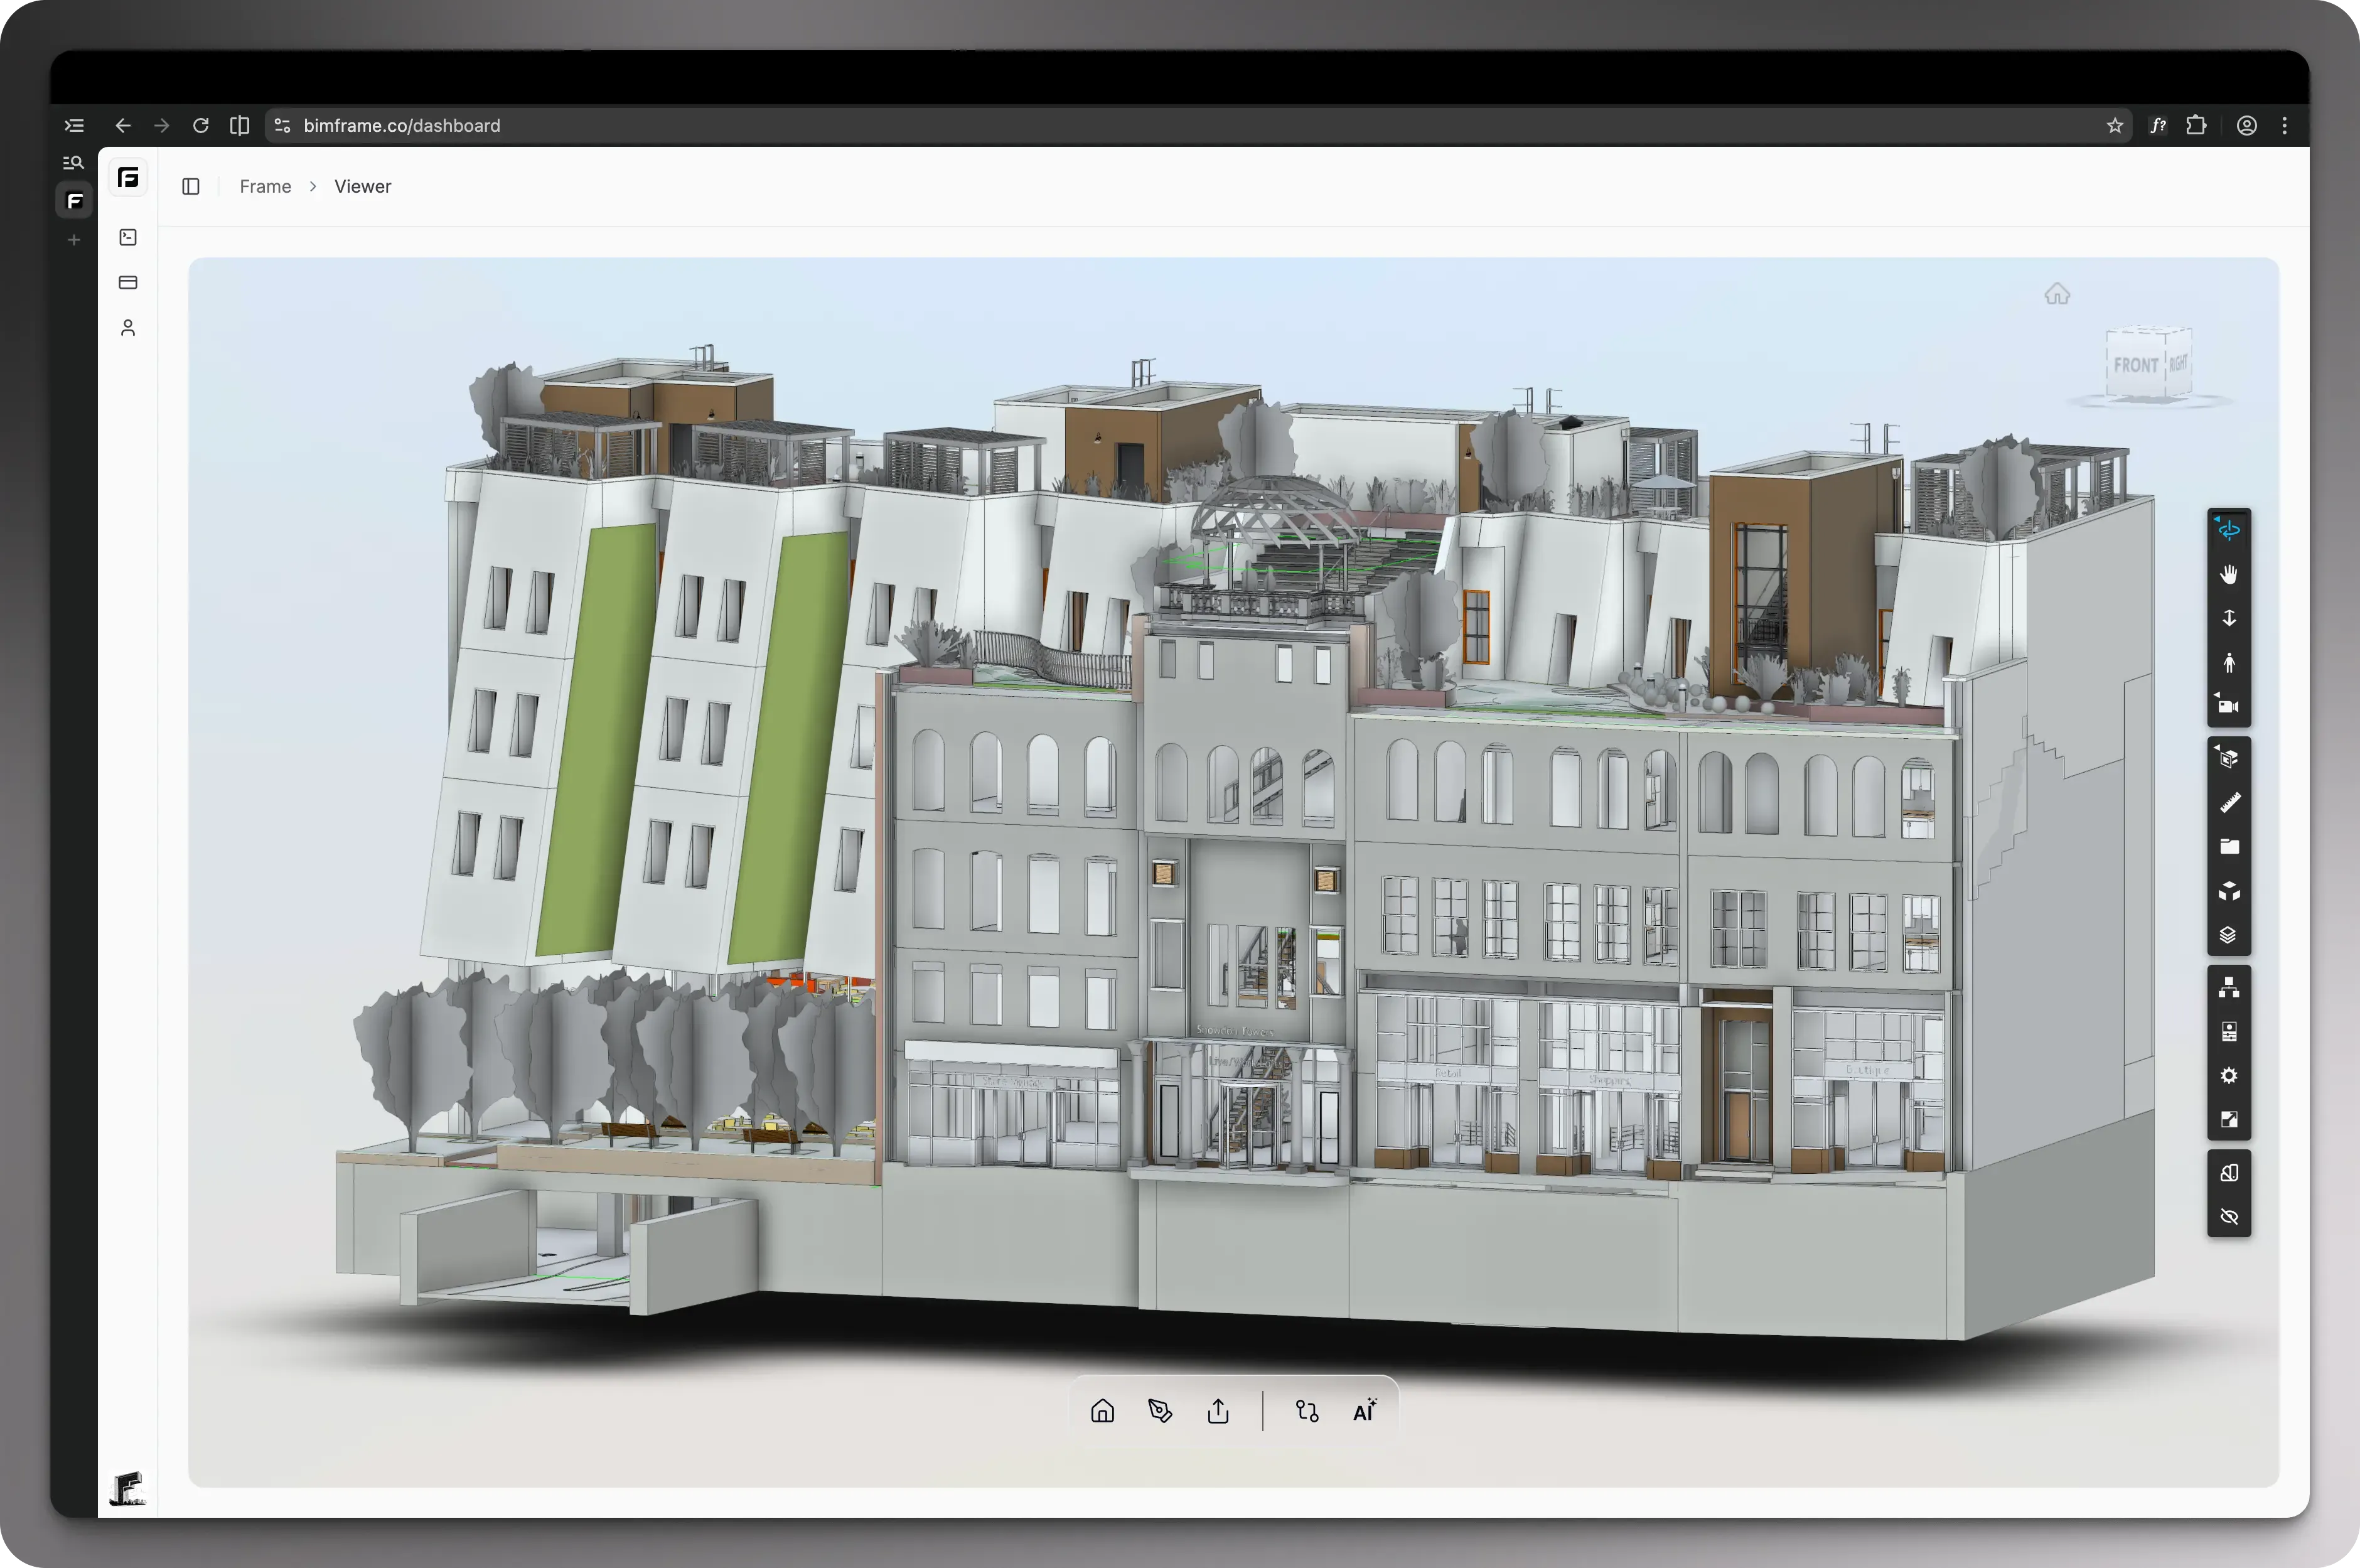Export the model using the share button
The height and width of the screenshot is (1568, 2360).
(1217, 1410)
